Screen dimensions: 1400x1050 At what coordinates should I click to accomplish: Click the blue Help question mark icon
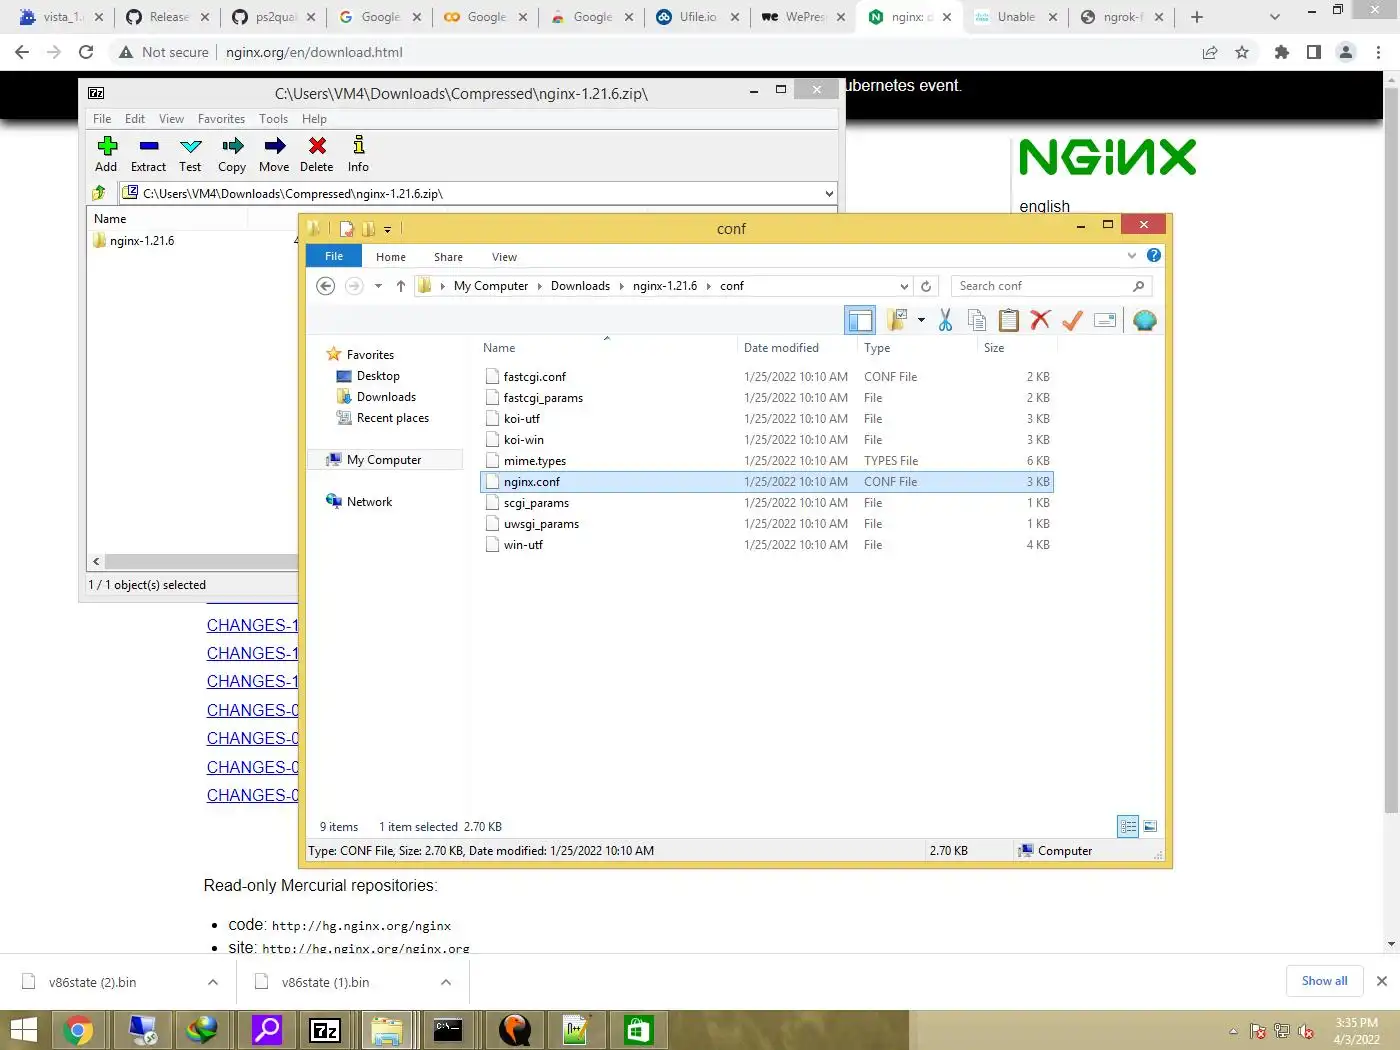click(x=1154, y=256)
